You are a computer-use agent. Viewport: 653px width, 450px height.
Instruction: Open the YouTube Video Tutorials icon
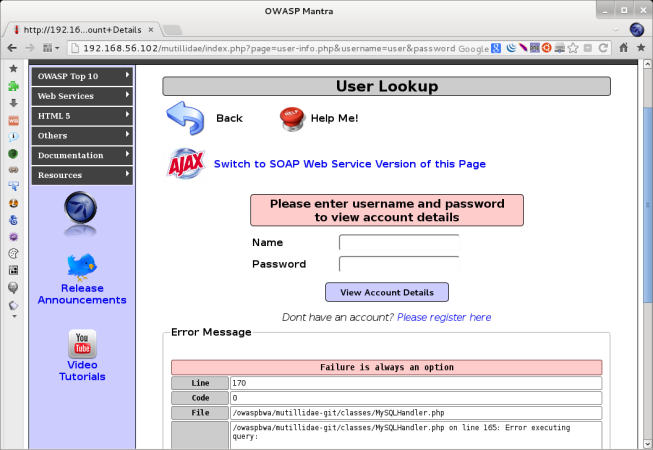(81, 344)
